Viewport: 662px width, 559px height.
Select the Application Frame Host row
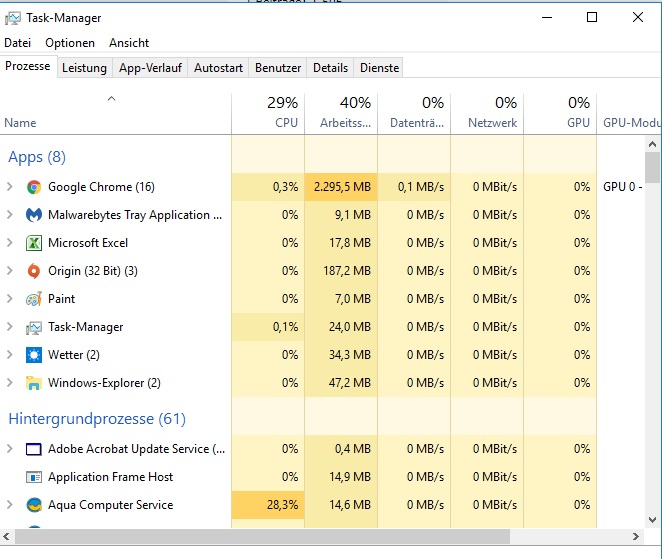click(x=110, y=477)
